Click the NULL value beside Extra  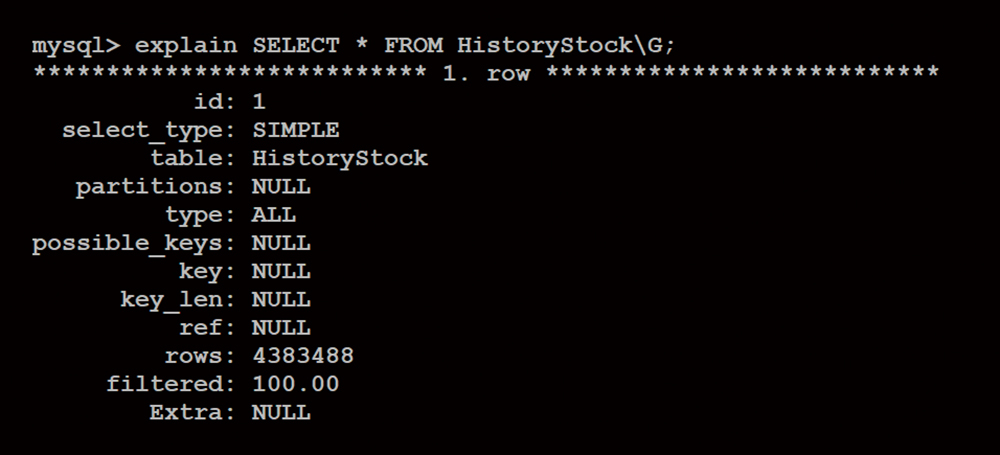coord(281,412)
